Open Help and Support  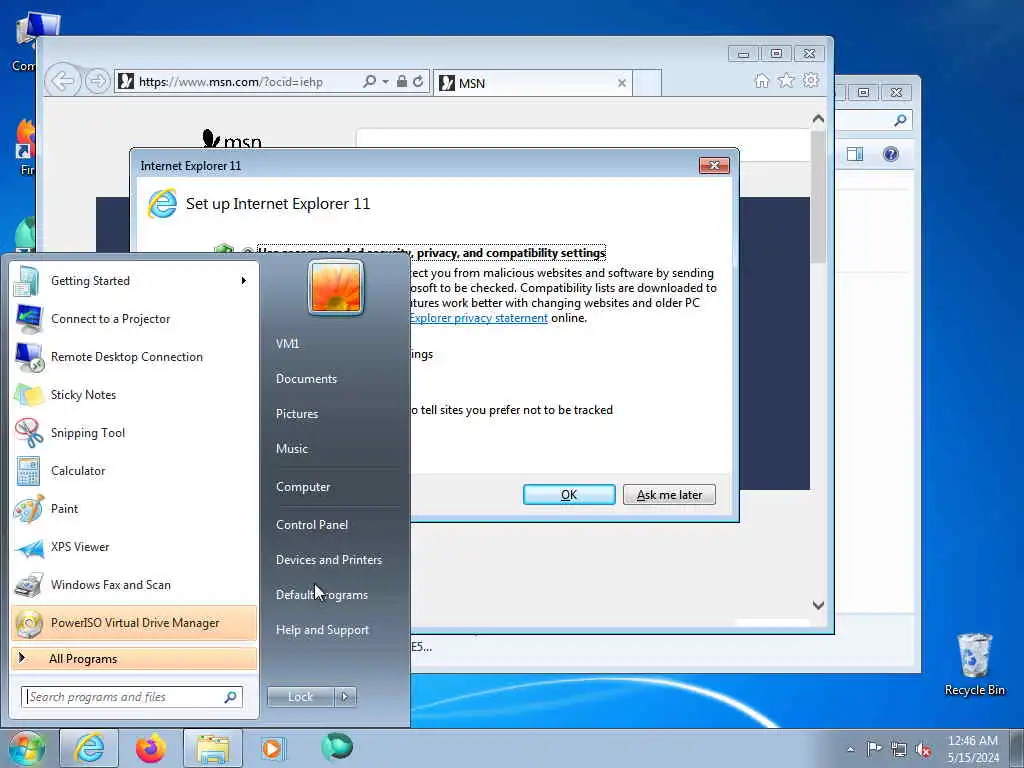[x=323, y=630]
